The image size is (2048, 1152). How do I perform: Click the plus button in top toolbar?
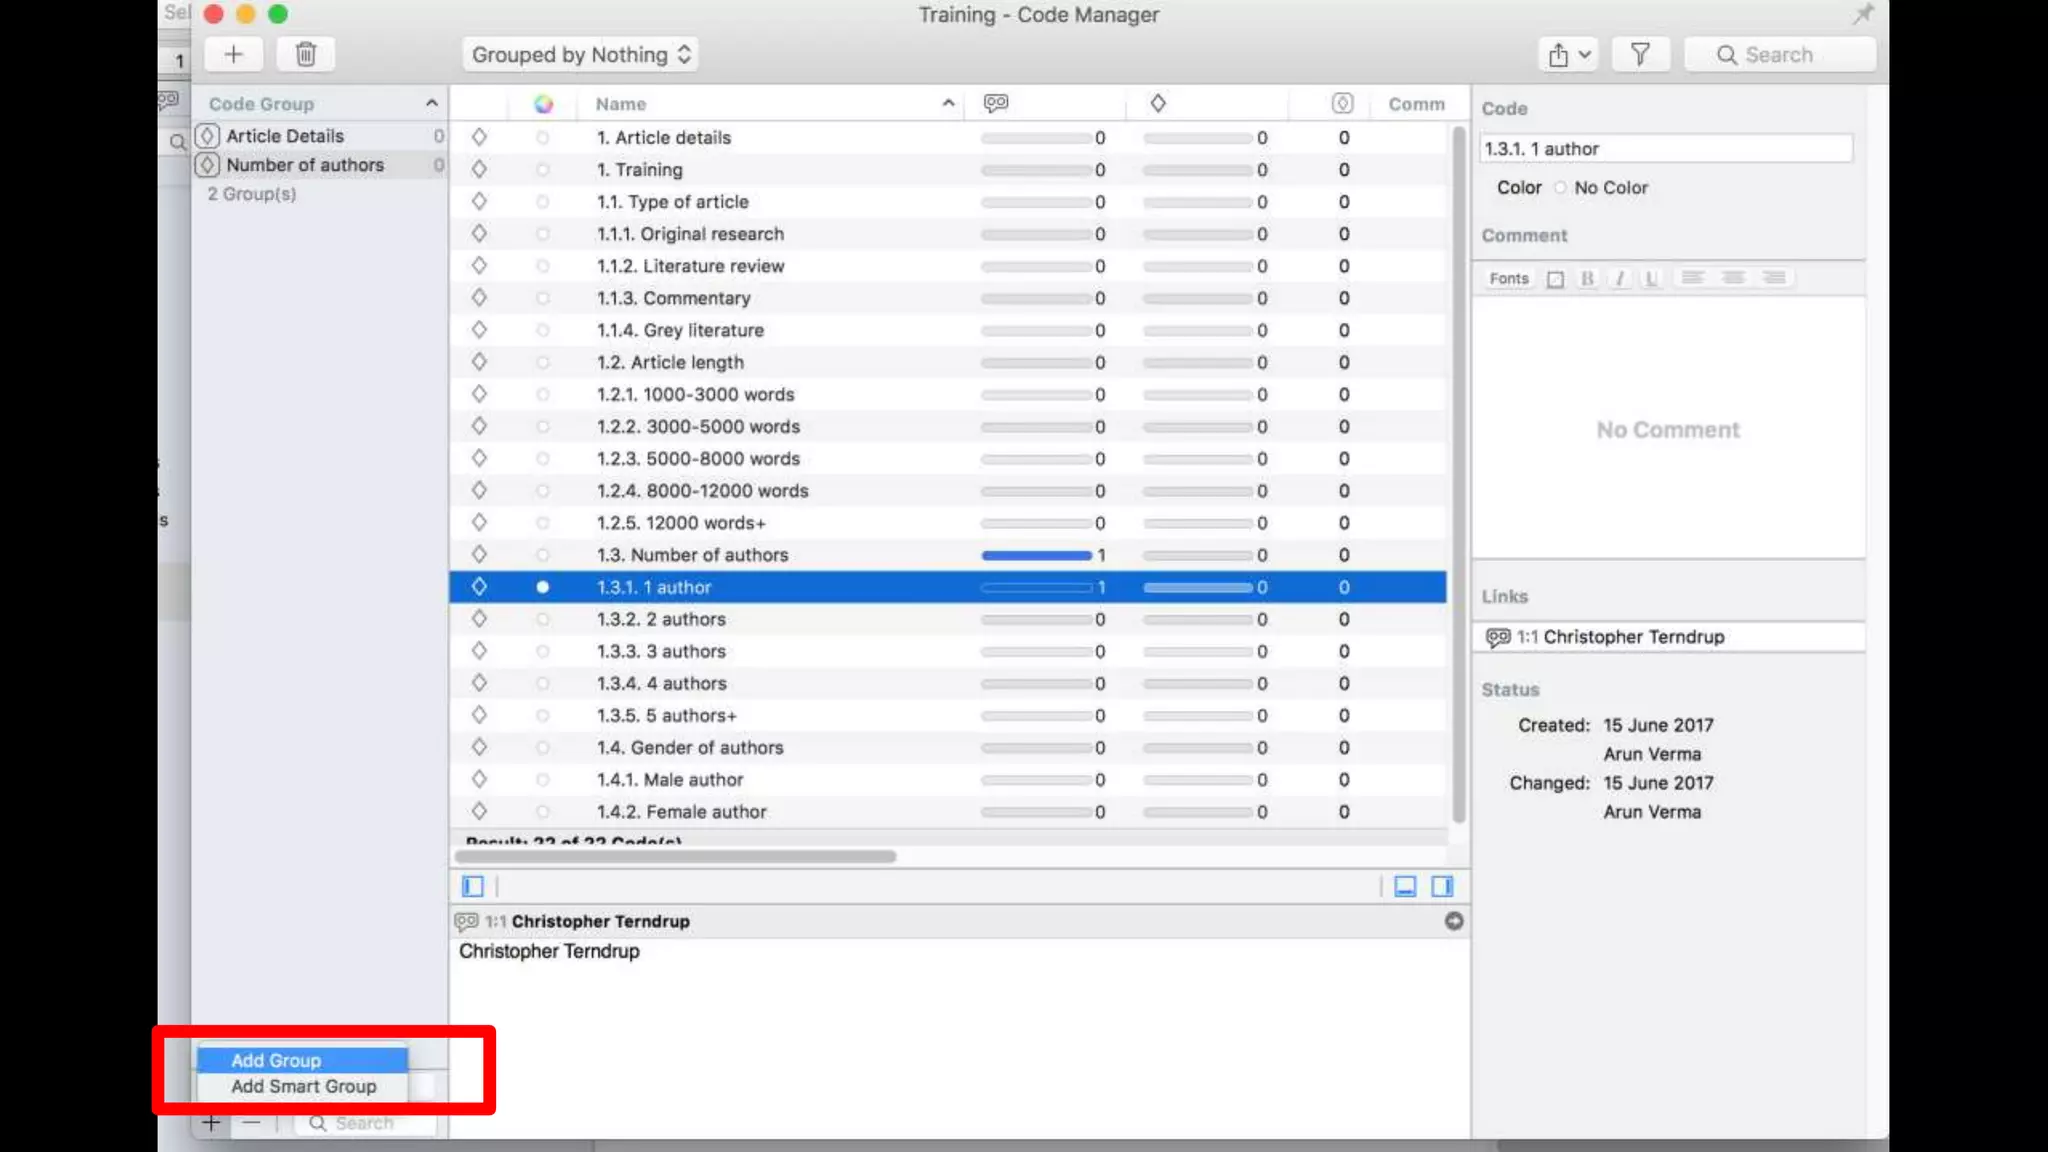coord(233,54)
